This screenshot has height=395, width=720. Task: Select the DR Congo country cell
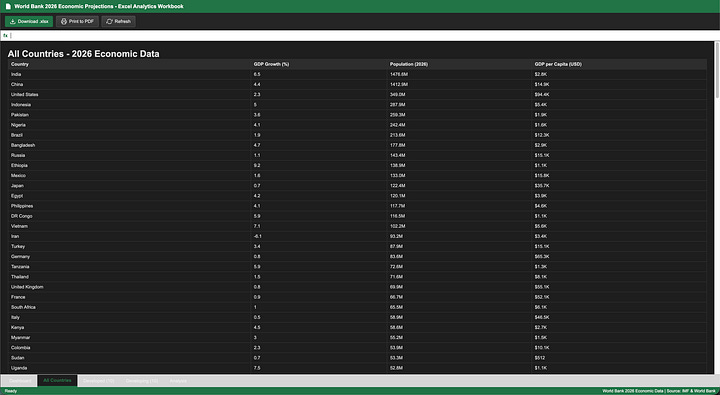[x=129, y=216]
